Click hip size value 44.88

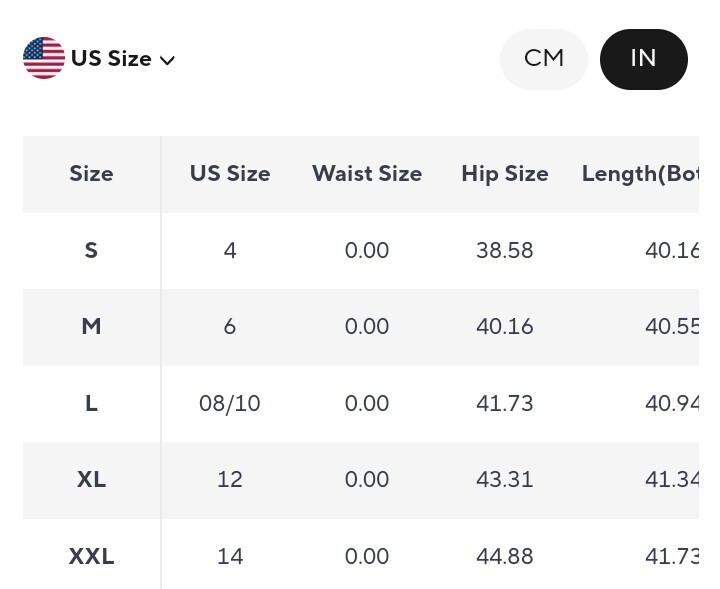coord(505,556)
